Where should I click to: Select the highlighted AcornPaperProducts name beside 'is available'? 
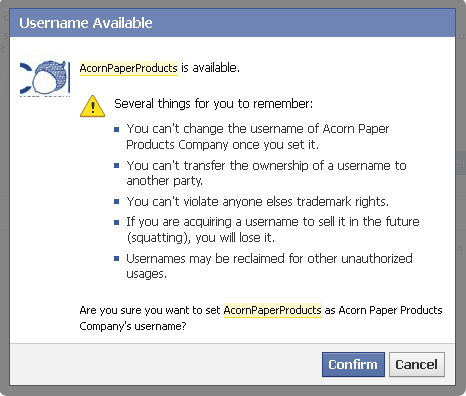(129, 68)
